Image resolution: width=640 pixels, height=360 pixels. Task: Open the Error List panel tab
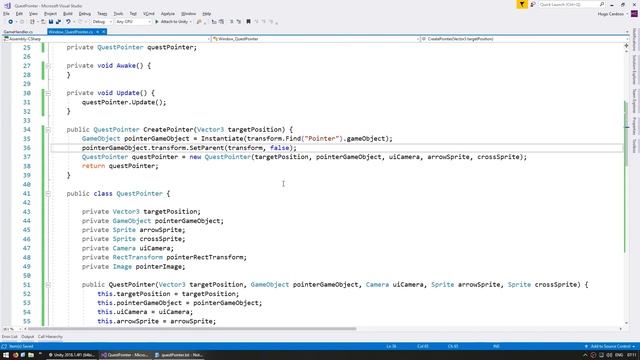10,337
